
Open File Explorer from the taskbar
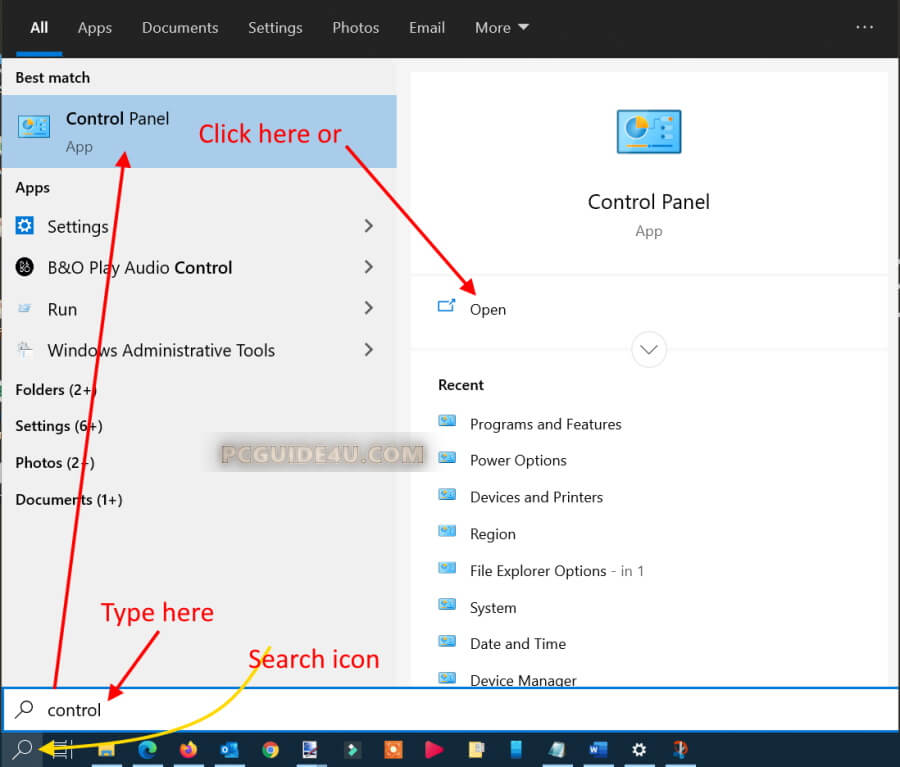tap(106, 749)
